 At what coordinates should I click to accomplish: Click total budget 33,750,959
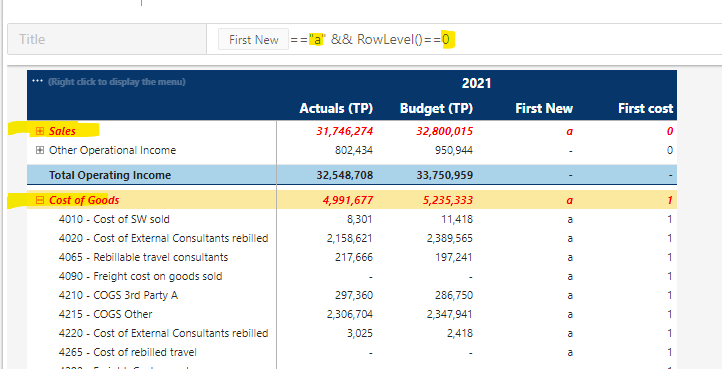(444, 175)
